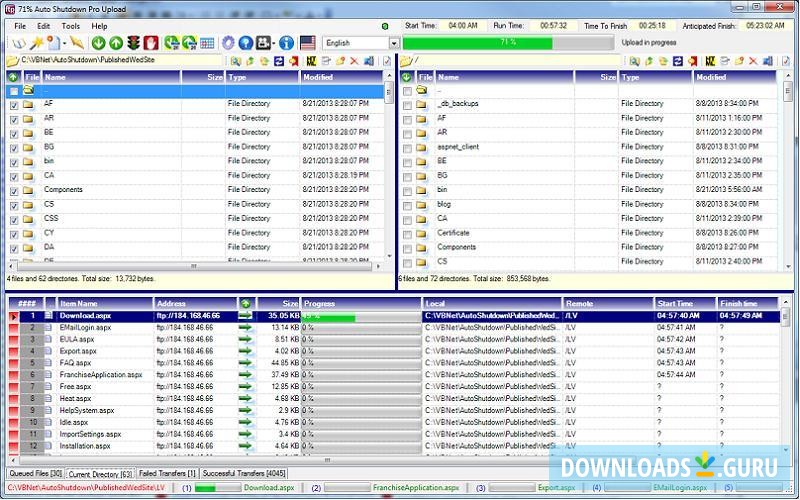This screenshot has width=800, height=500.
Task: Uncheck the CSS folder in local pane
Action: (x=14, y=220)
